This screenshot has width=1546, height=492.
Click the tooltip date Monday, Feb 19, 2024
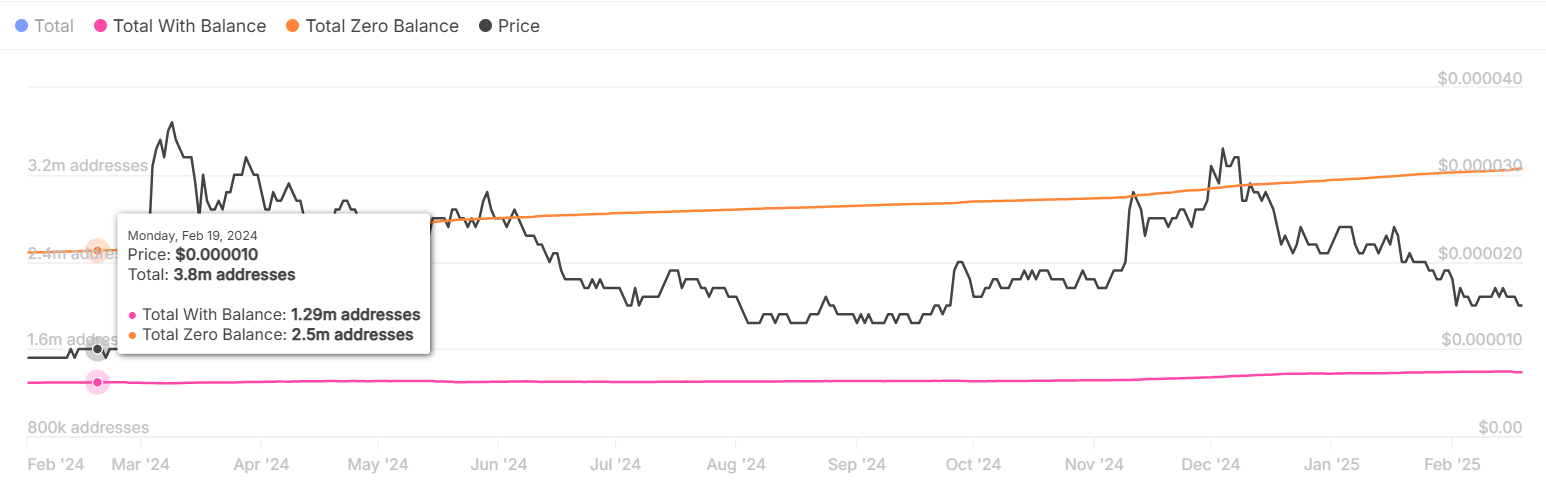tap(193, 236)
